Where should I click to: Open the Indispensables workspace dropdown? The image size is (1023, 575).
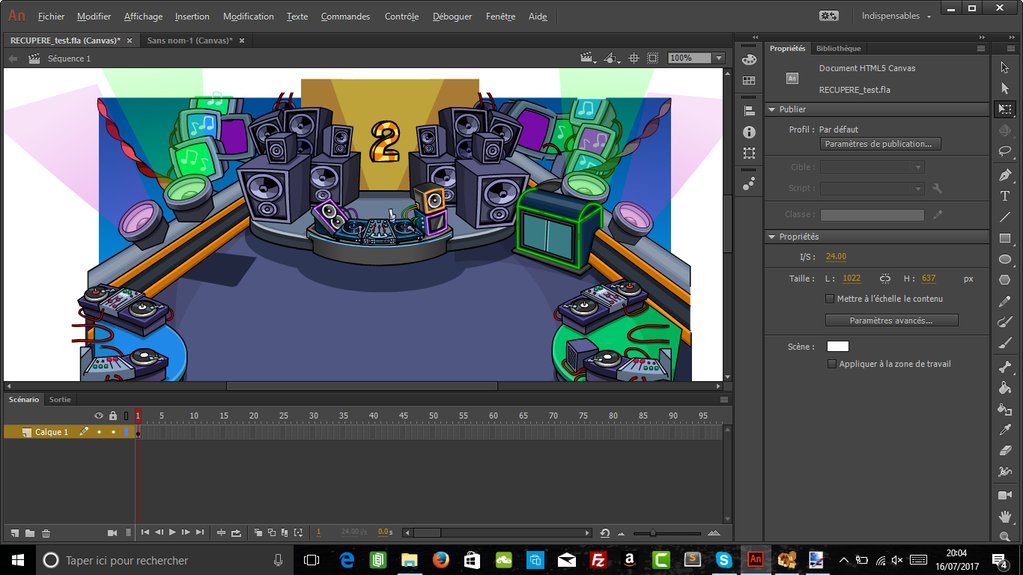tap(896, 16)
